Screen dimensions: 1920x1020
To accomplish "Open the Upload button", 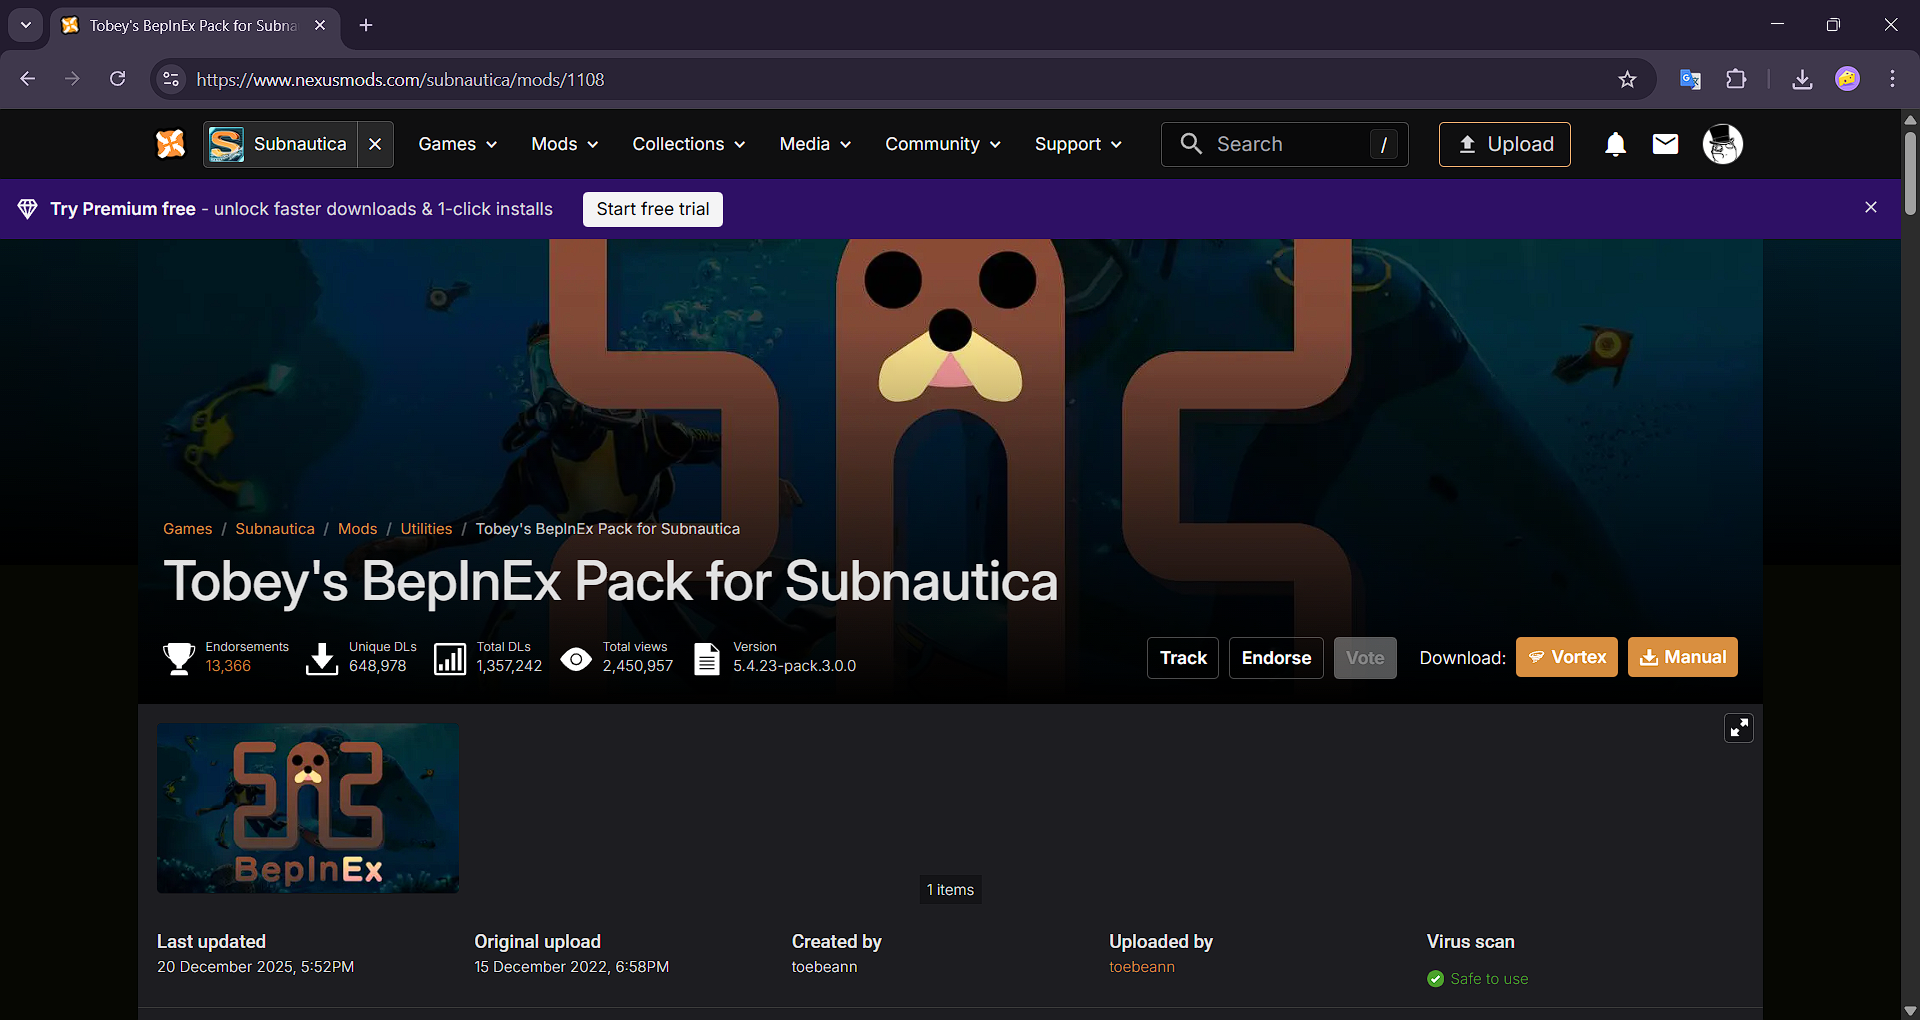I will click(1505, 144).
